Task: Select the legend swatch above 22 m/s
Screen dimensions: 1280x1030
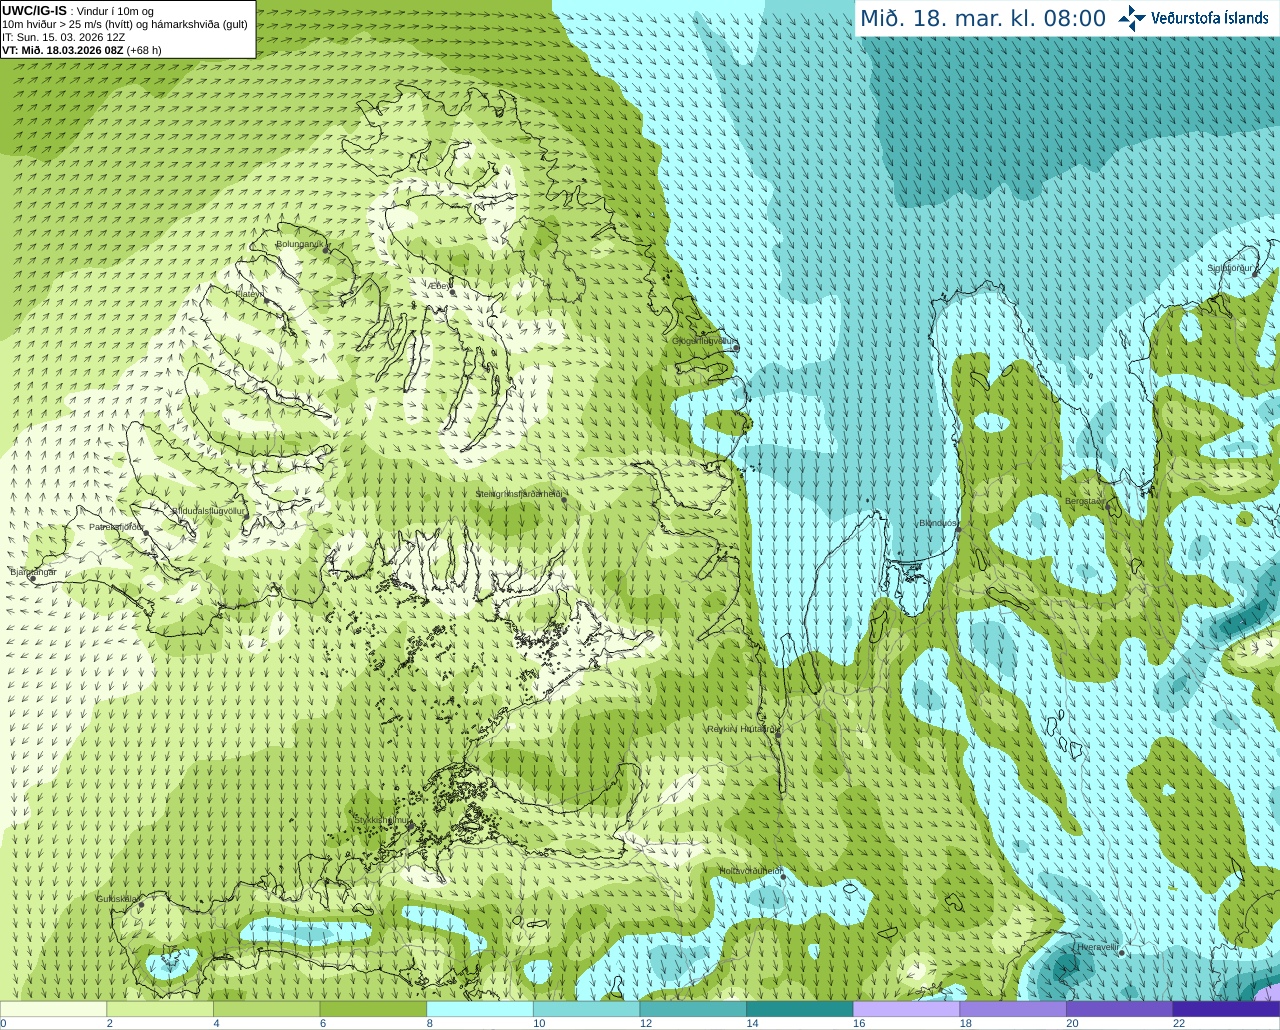Action: coord(1227,1009)
